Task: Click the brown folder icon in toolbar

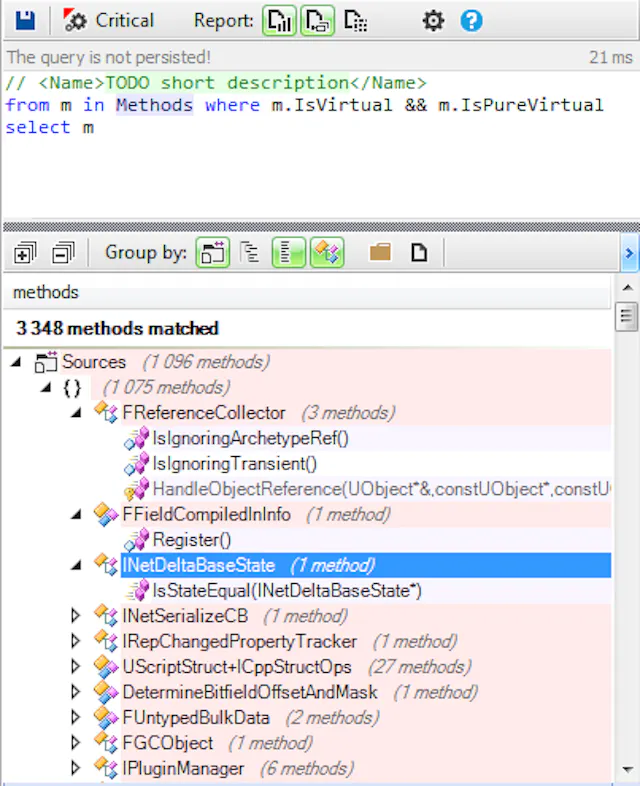Action: [x=380, y=253]
